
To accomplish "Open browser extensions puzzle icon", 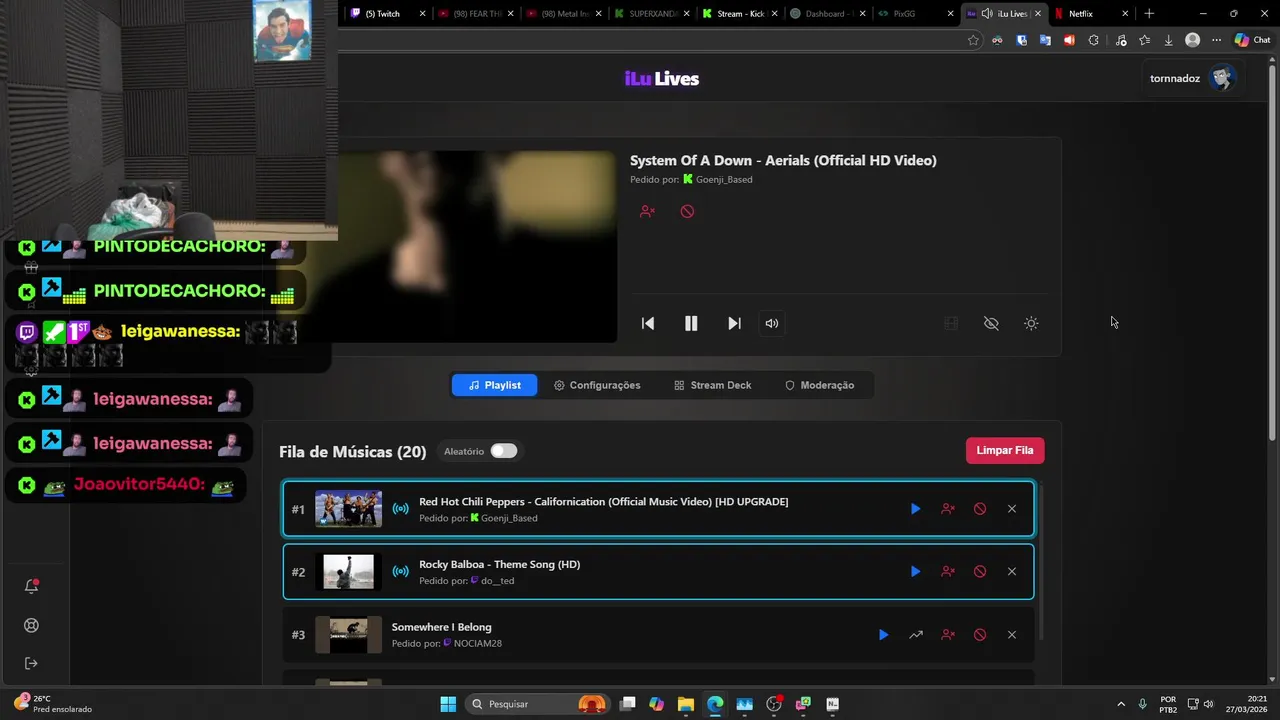I will pos(1093,40).
